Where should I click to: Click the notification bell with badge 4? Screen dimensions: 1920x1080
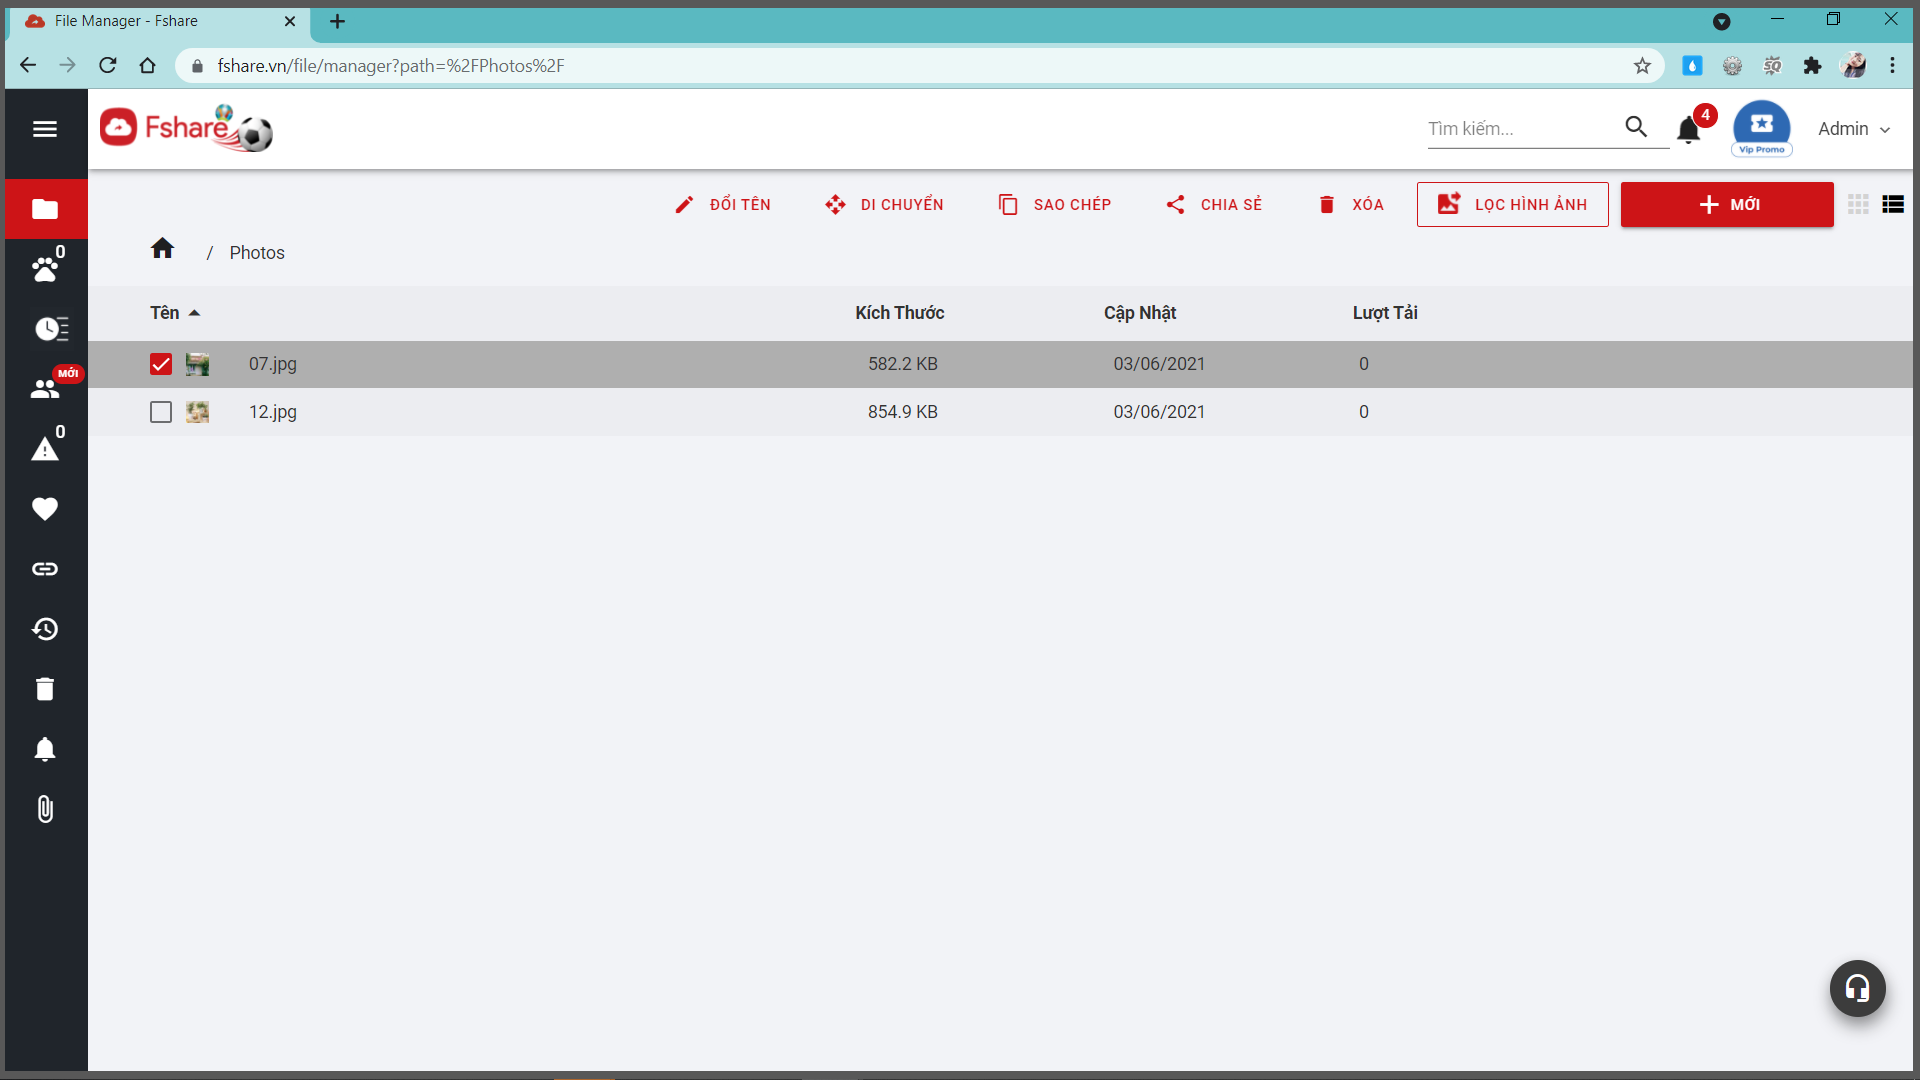tap(1689, 129)
